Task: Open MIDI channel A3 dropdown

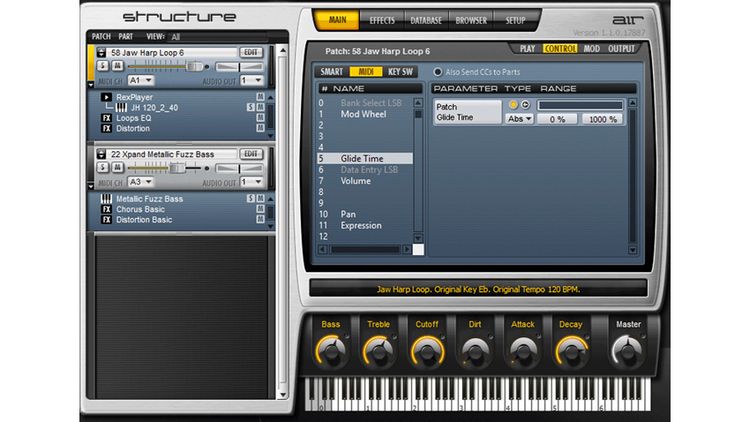Action: coord(141,182)
